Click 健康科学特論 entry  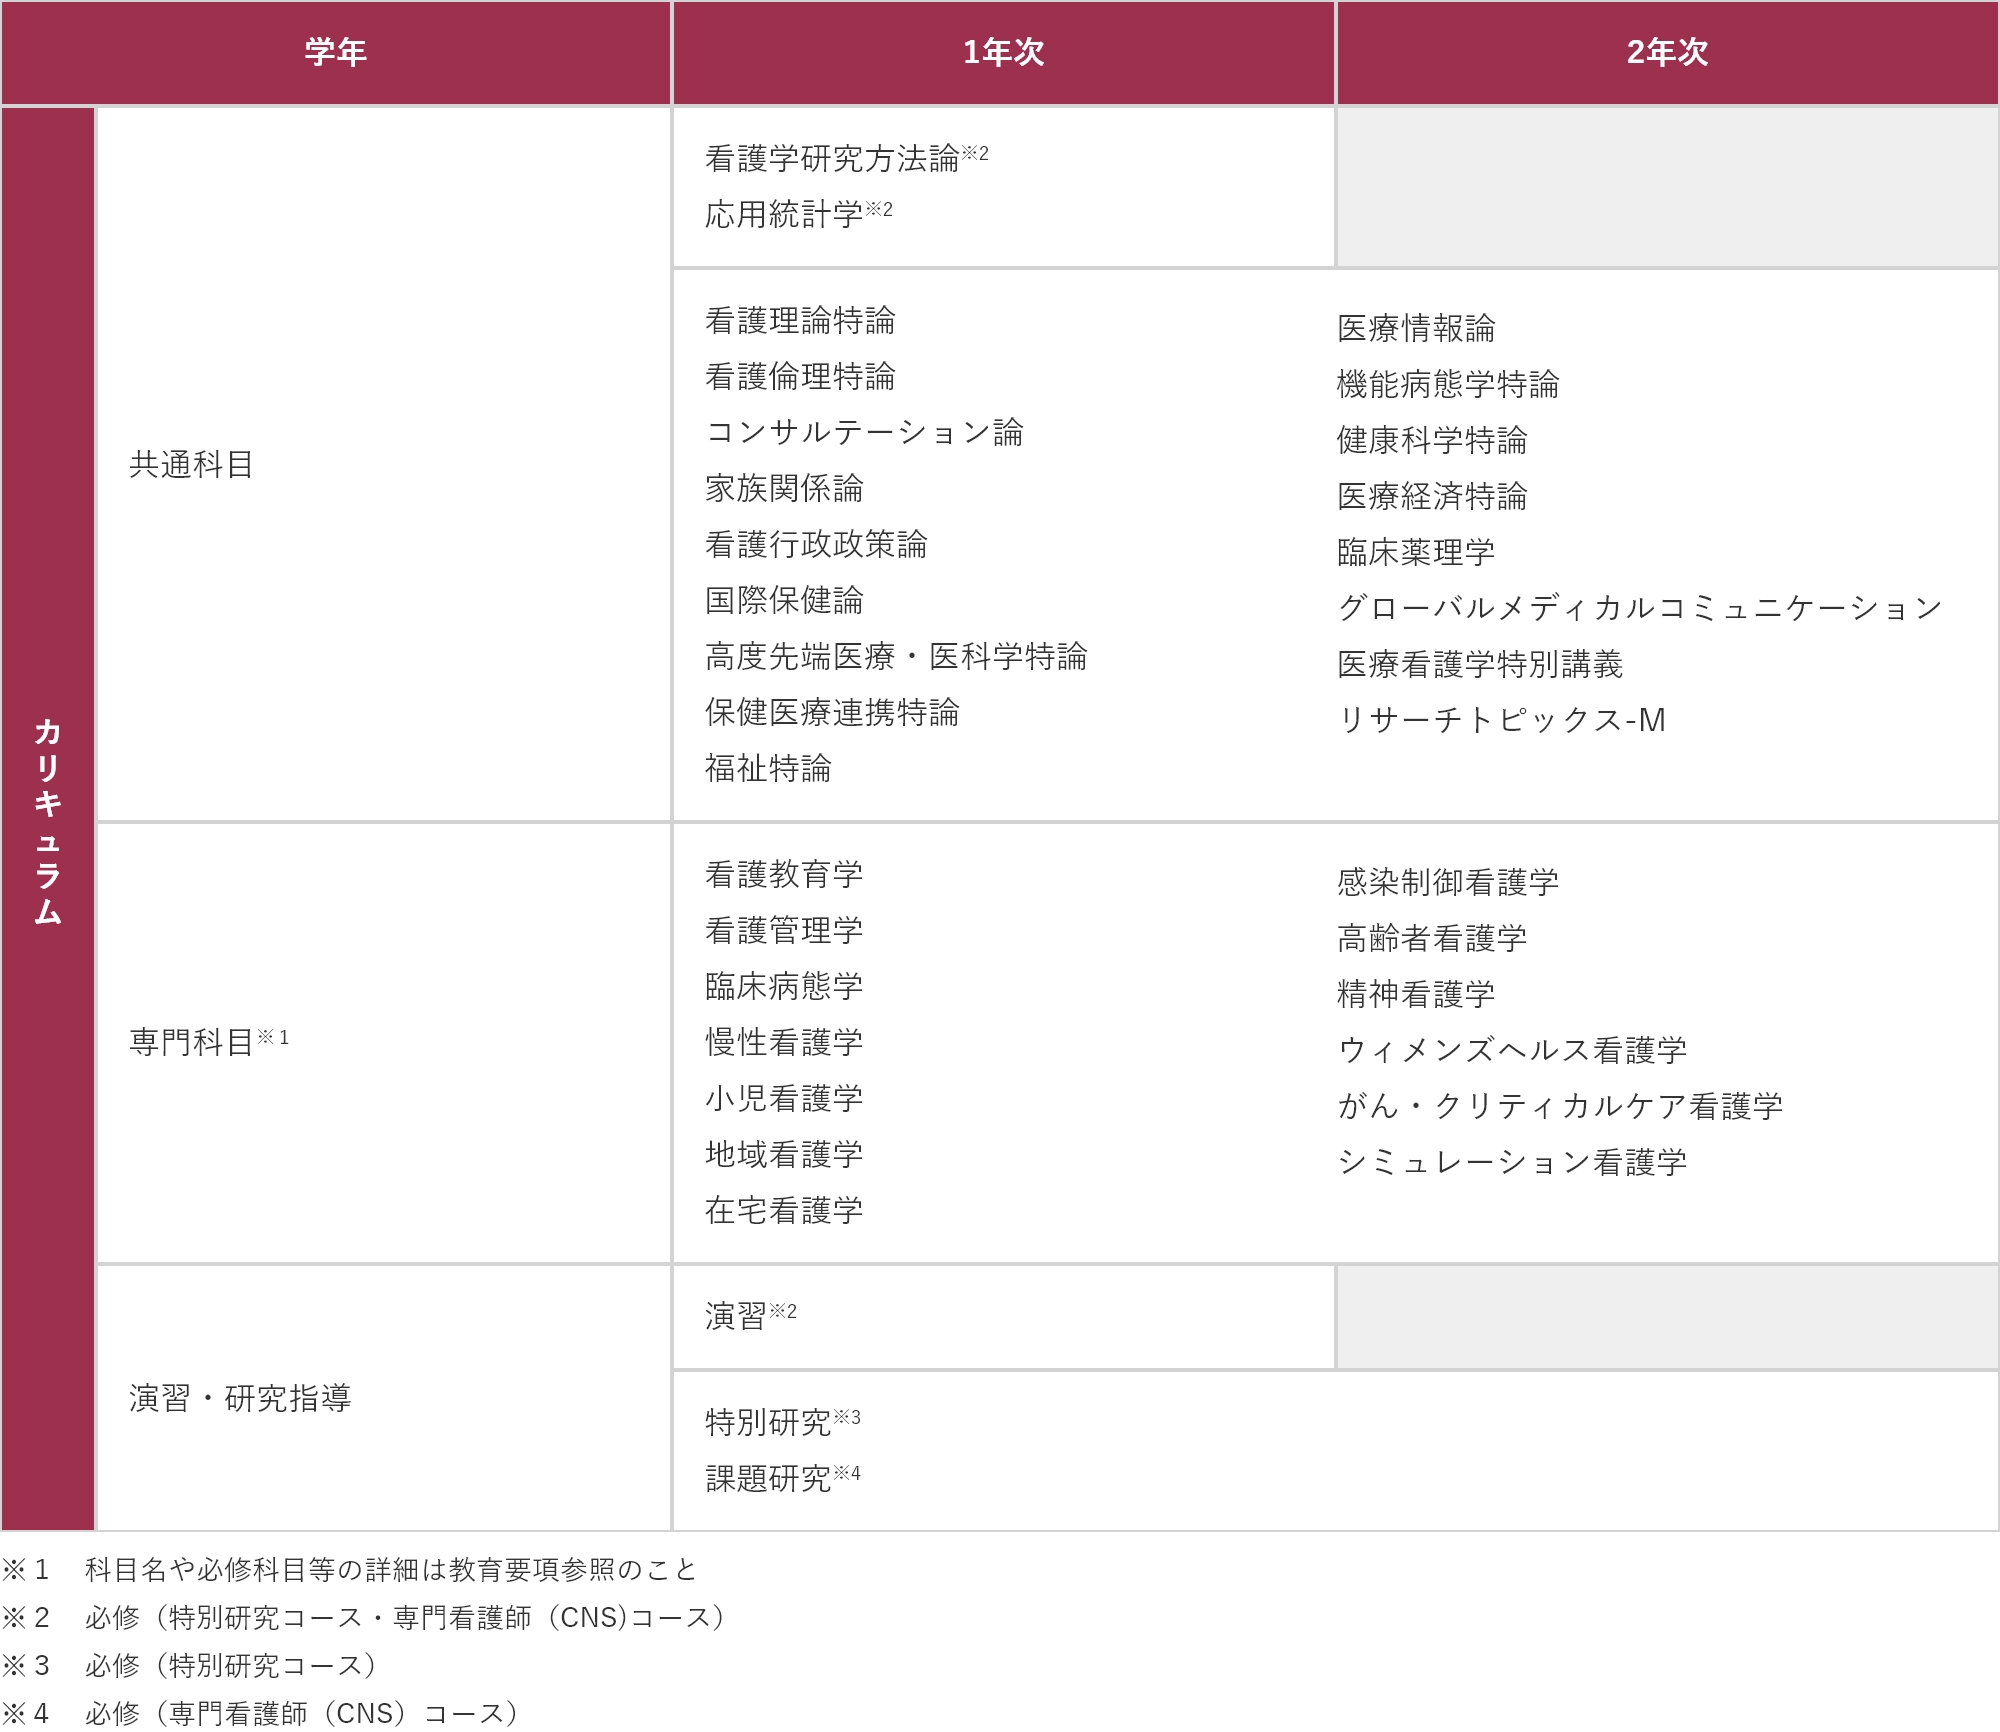point(1432,441)
